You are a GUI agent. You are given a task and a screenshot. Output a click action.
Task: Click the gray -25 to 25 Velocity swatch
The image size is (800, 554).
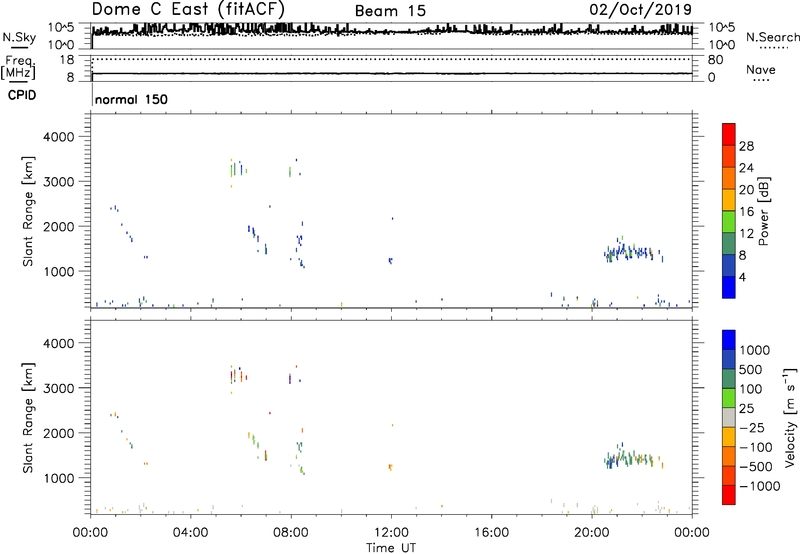[x=729, y=417]
